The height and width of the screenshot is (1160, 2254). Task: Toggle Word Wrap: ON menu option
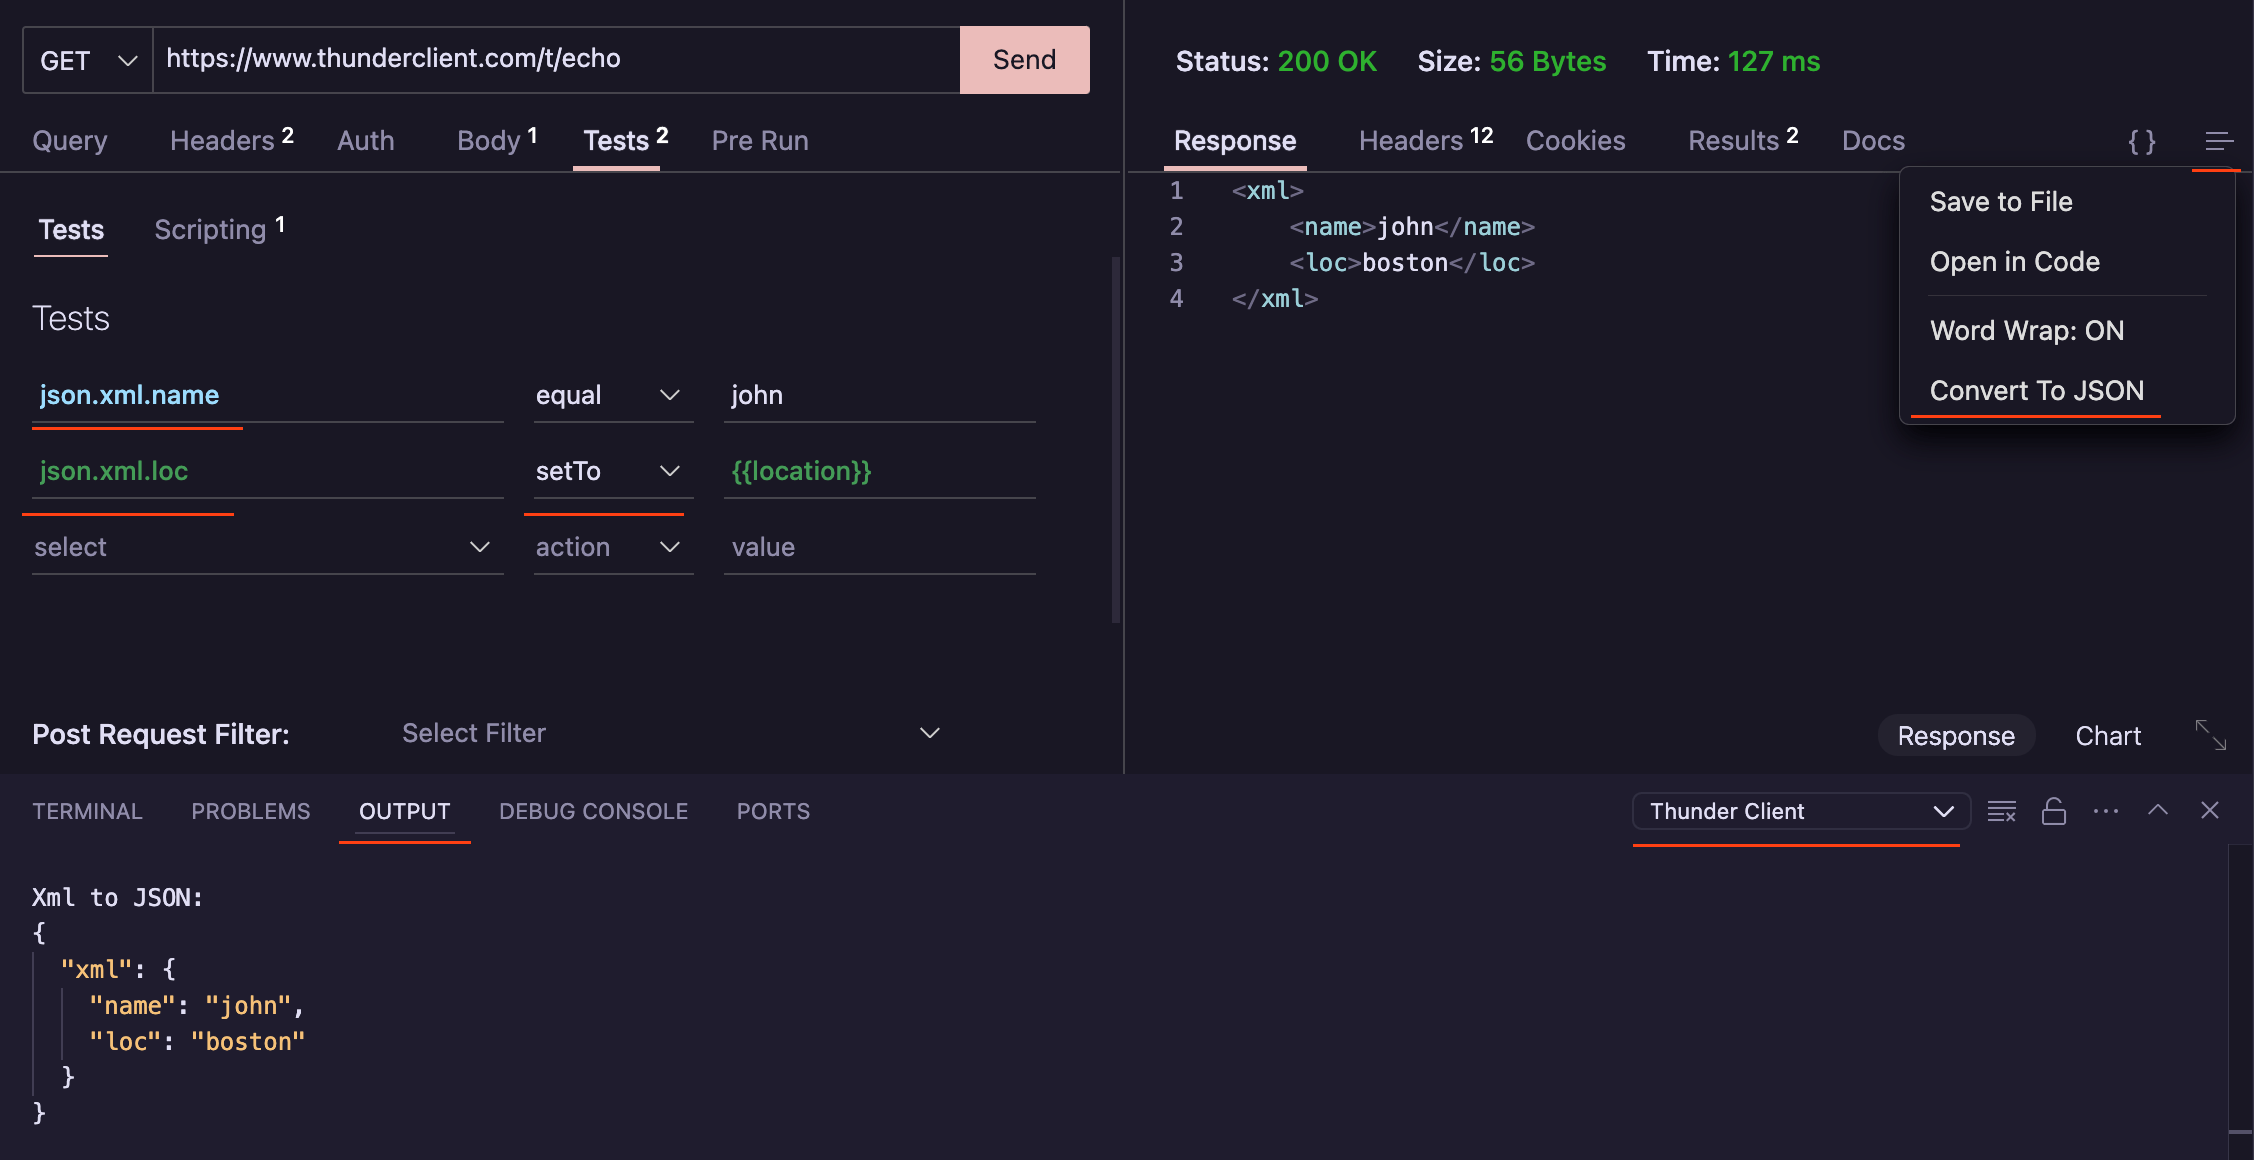point(2026,331)
